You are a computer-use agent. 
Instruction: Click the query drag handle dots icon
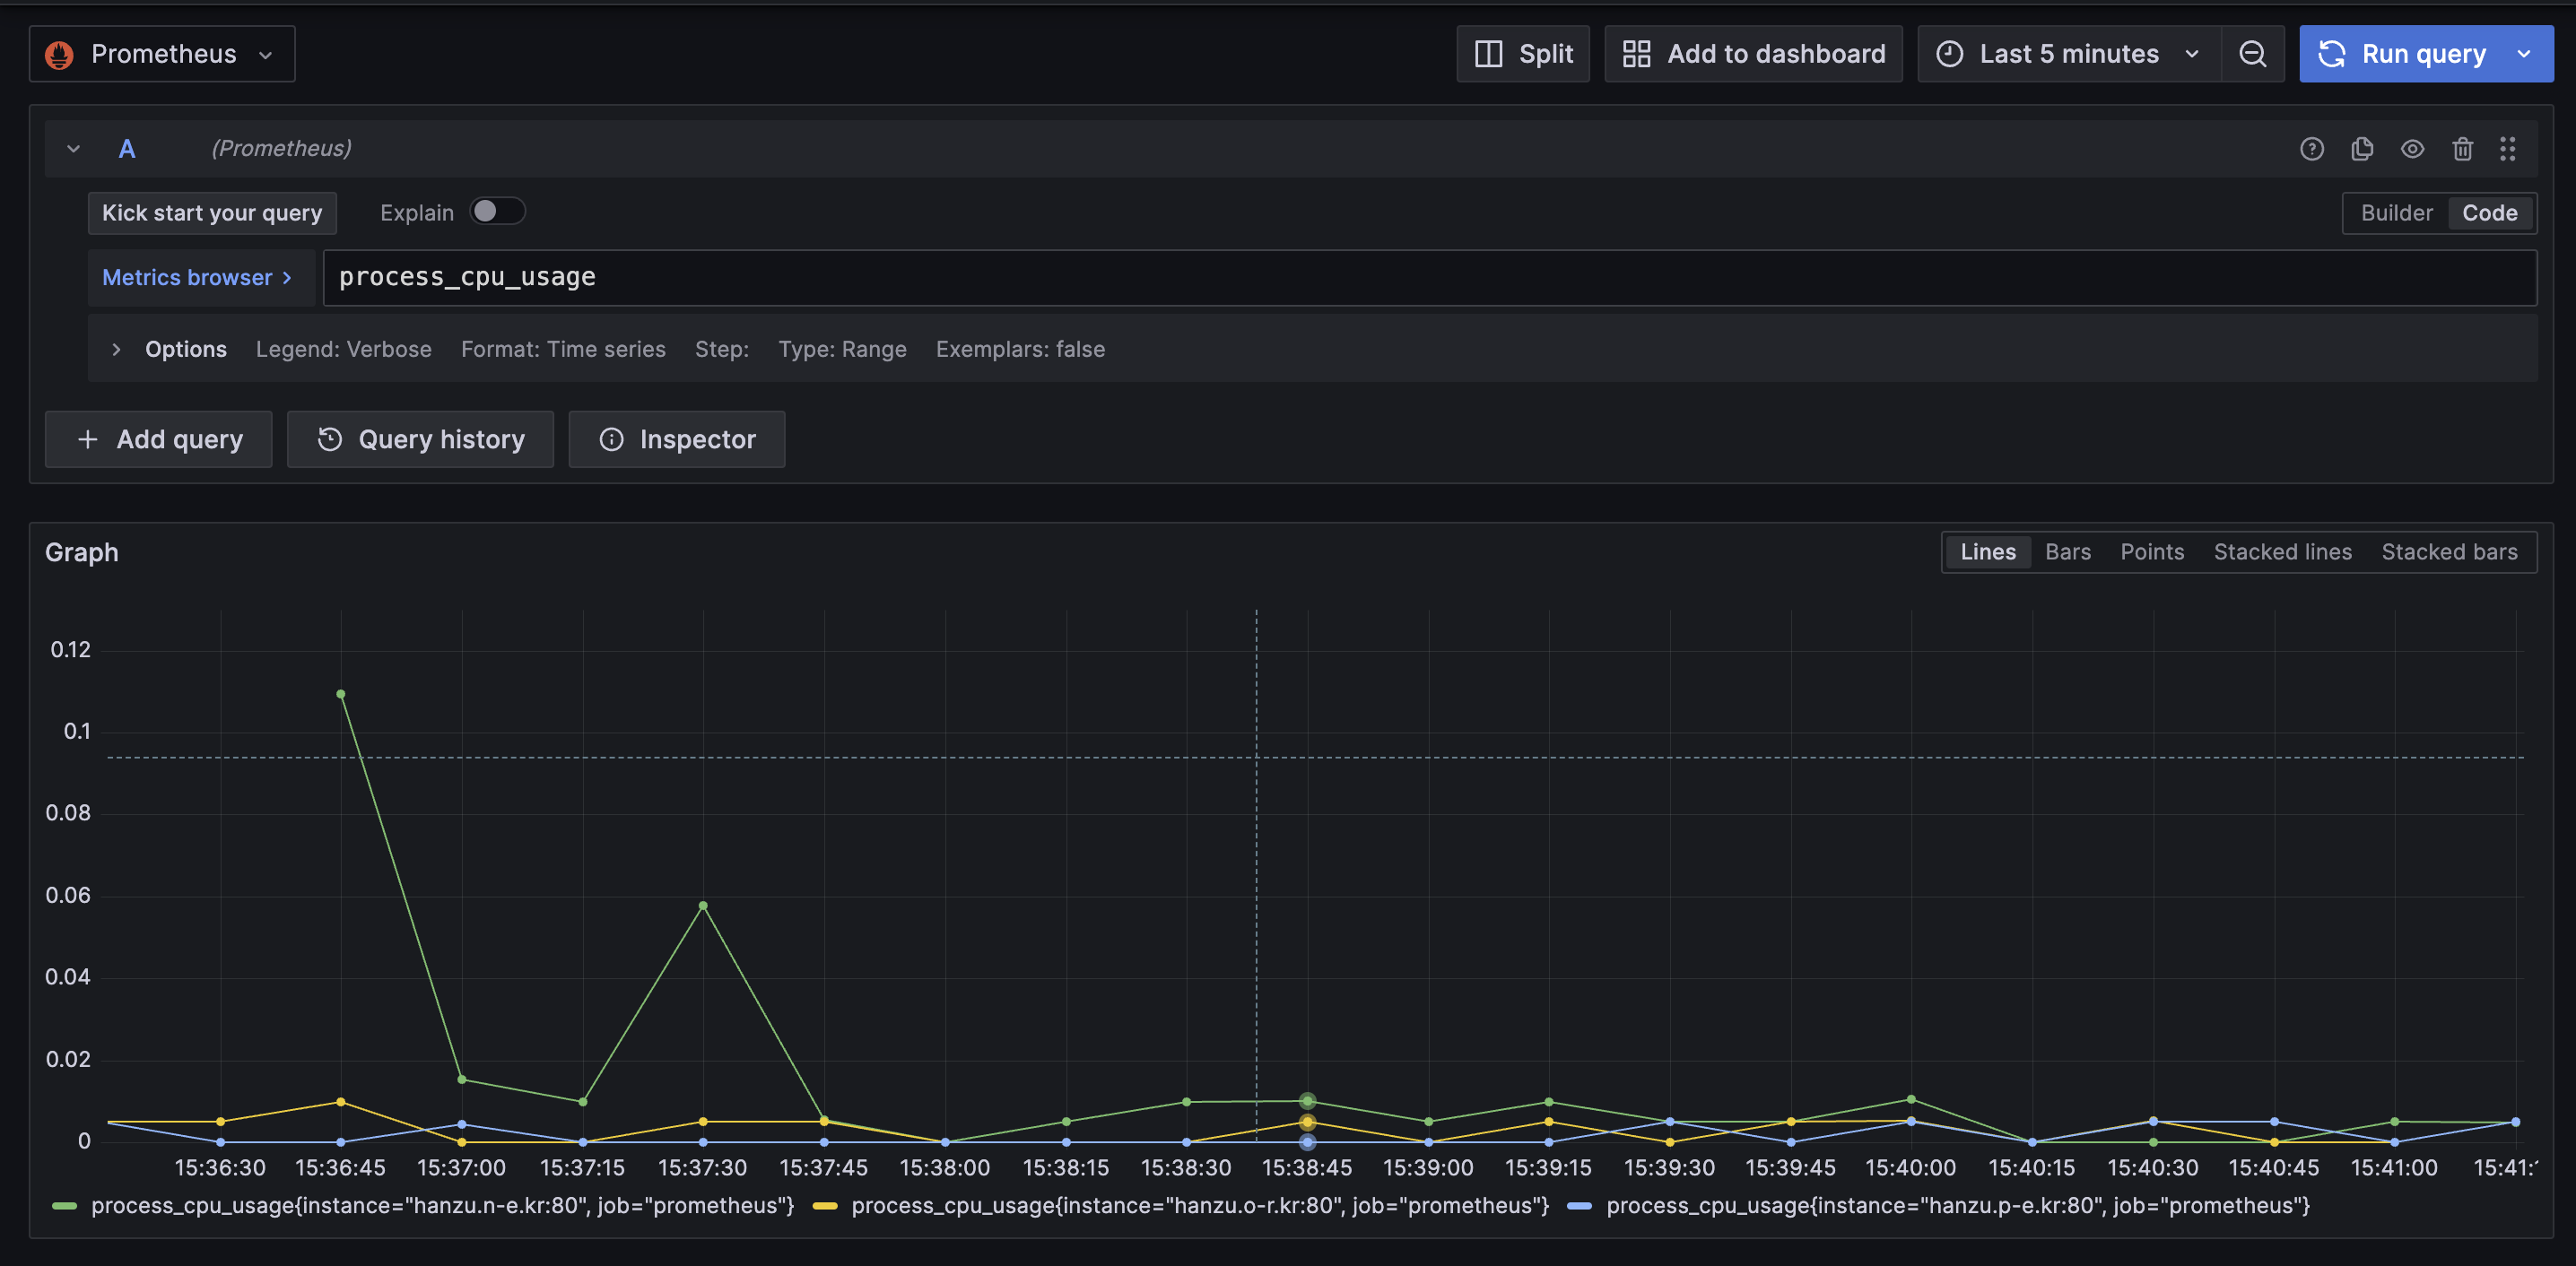[x=2507, y=149]
